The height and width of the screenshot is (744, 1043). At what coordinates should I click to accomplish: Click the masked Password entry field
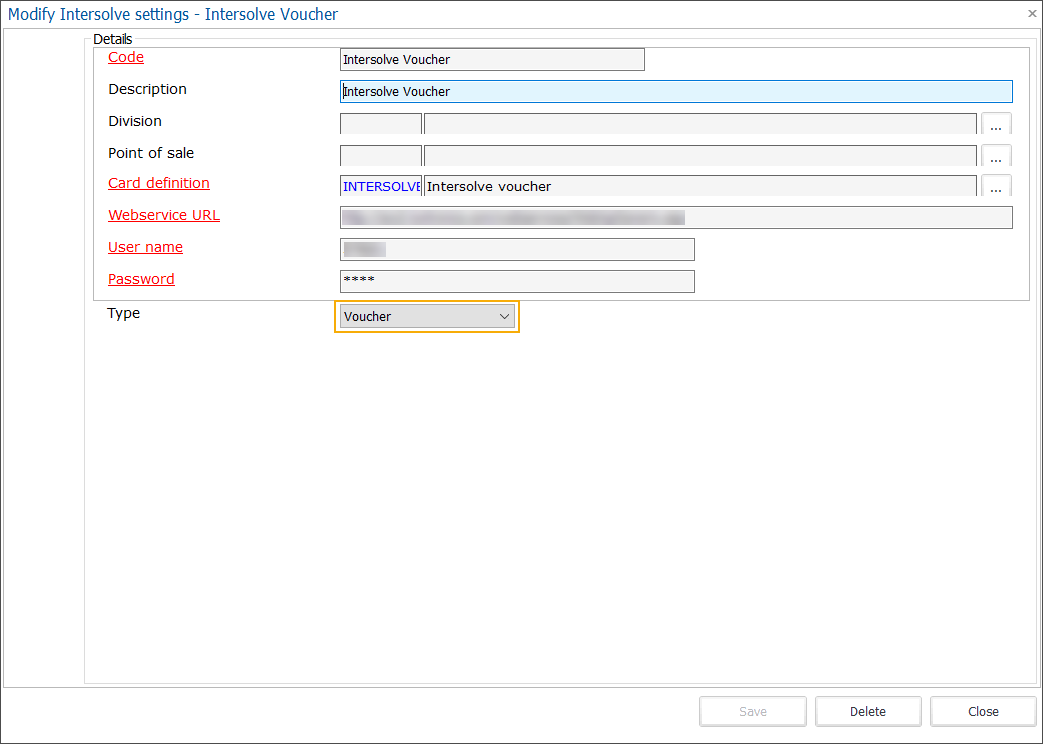pos(517,281)
